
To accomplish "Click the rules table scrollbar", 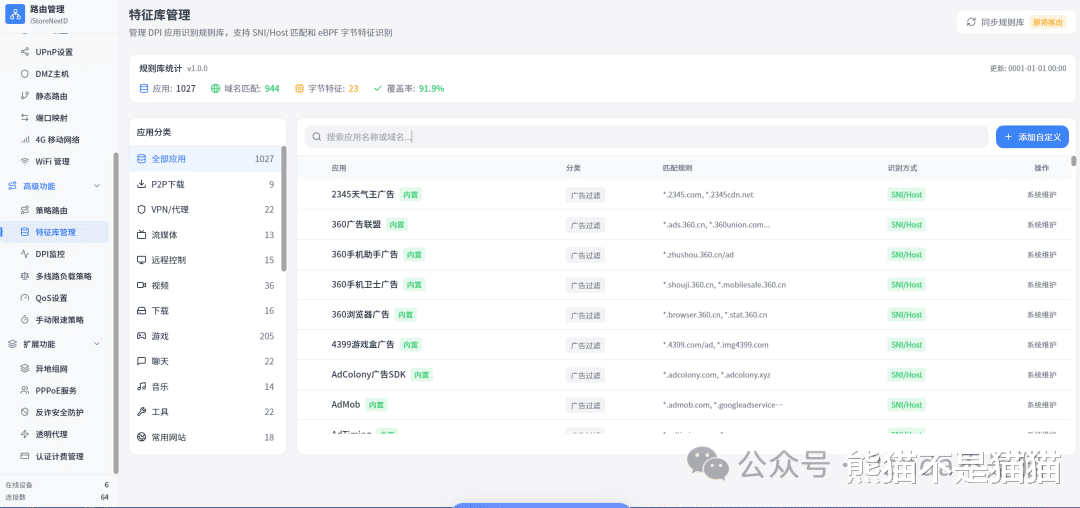I will click(x=1073, y=161).
